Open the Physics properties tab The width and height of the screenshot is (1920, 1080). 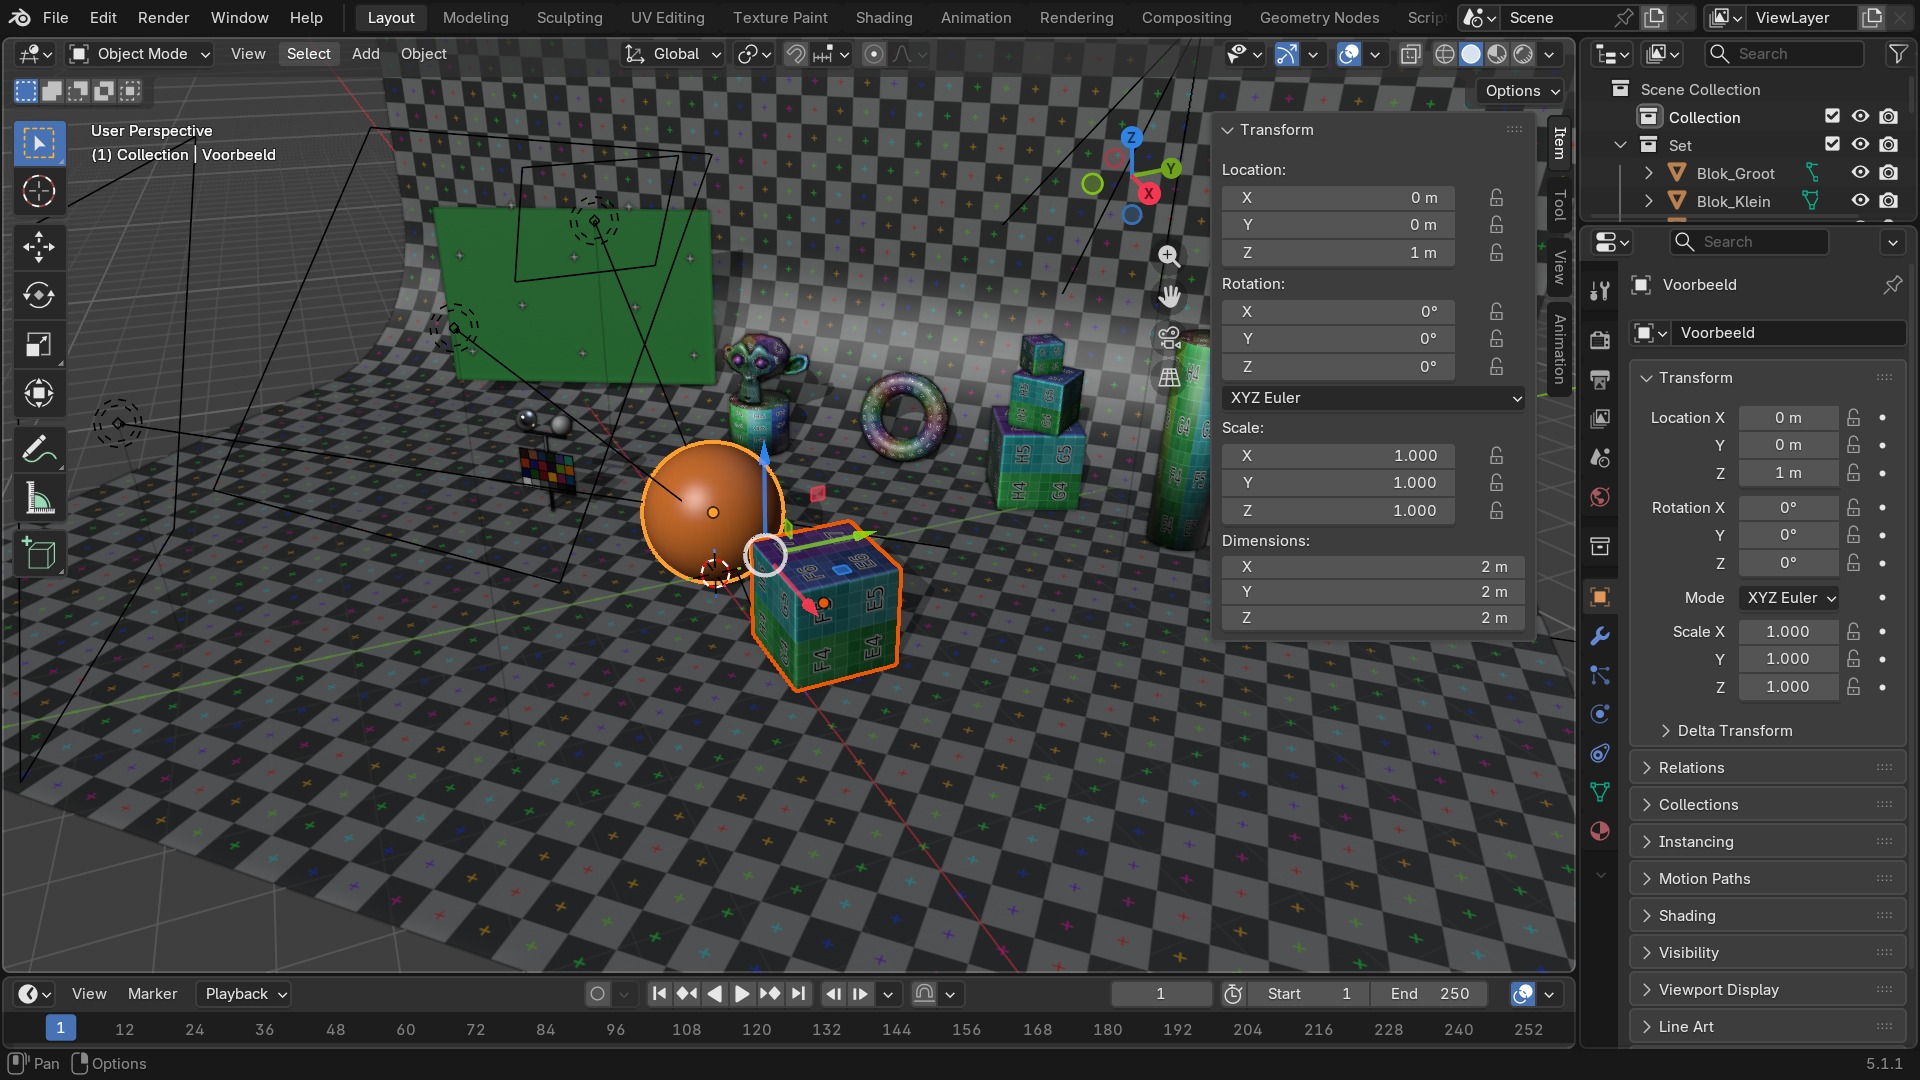coord(1599,714)
